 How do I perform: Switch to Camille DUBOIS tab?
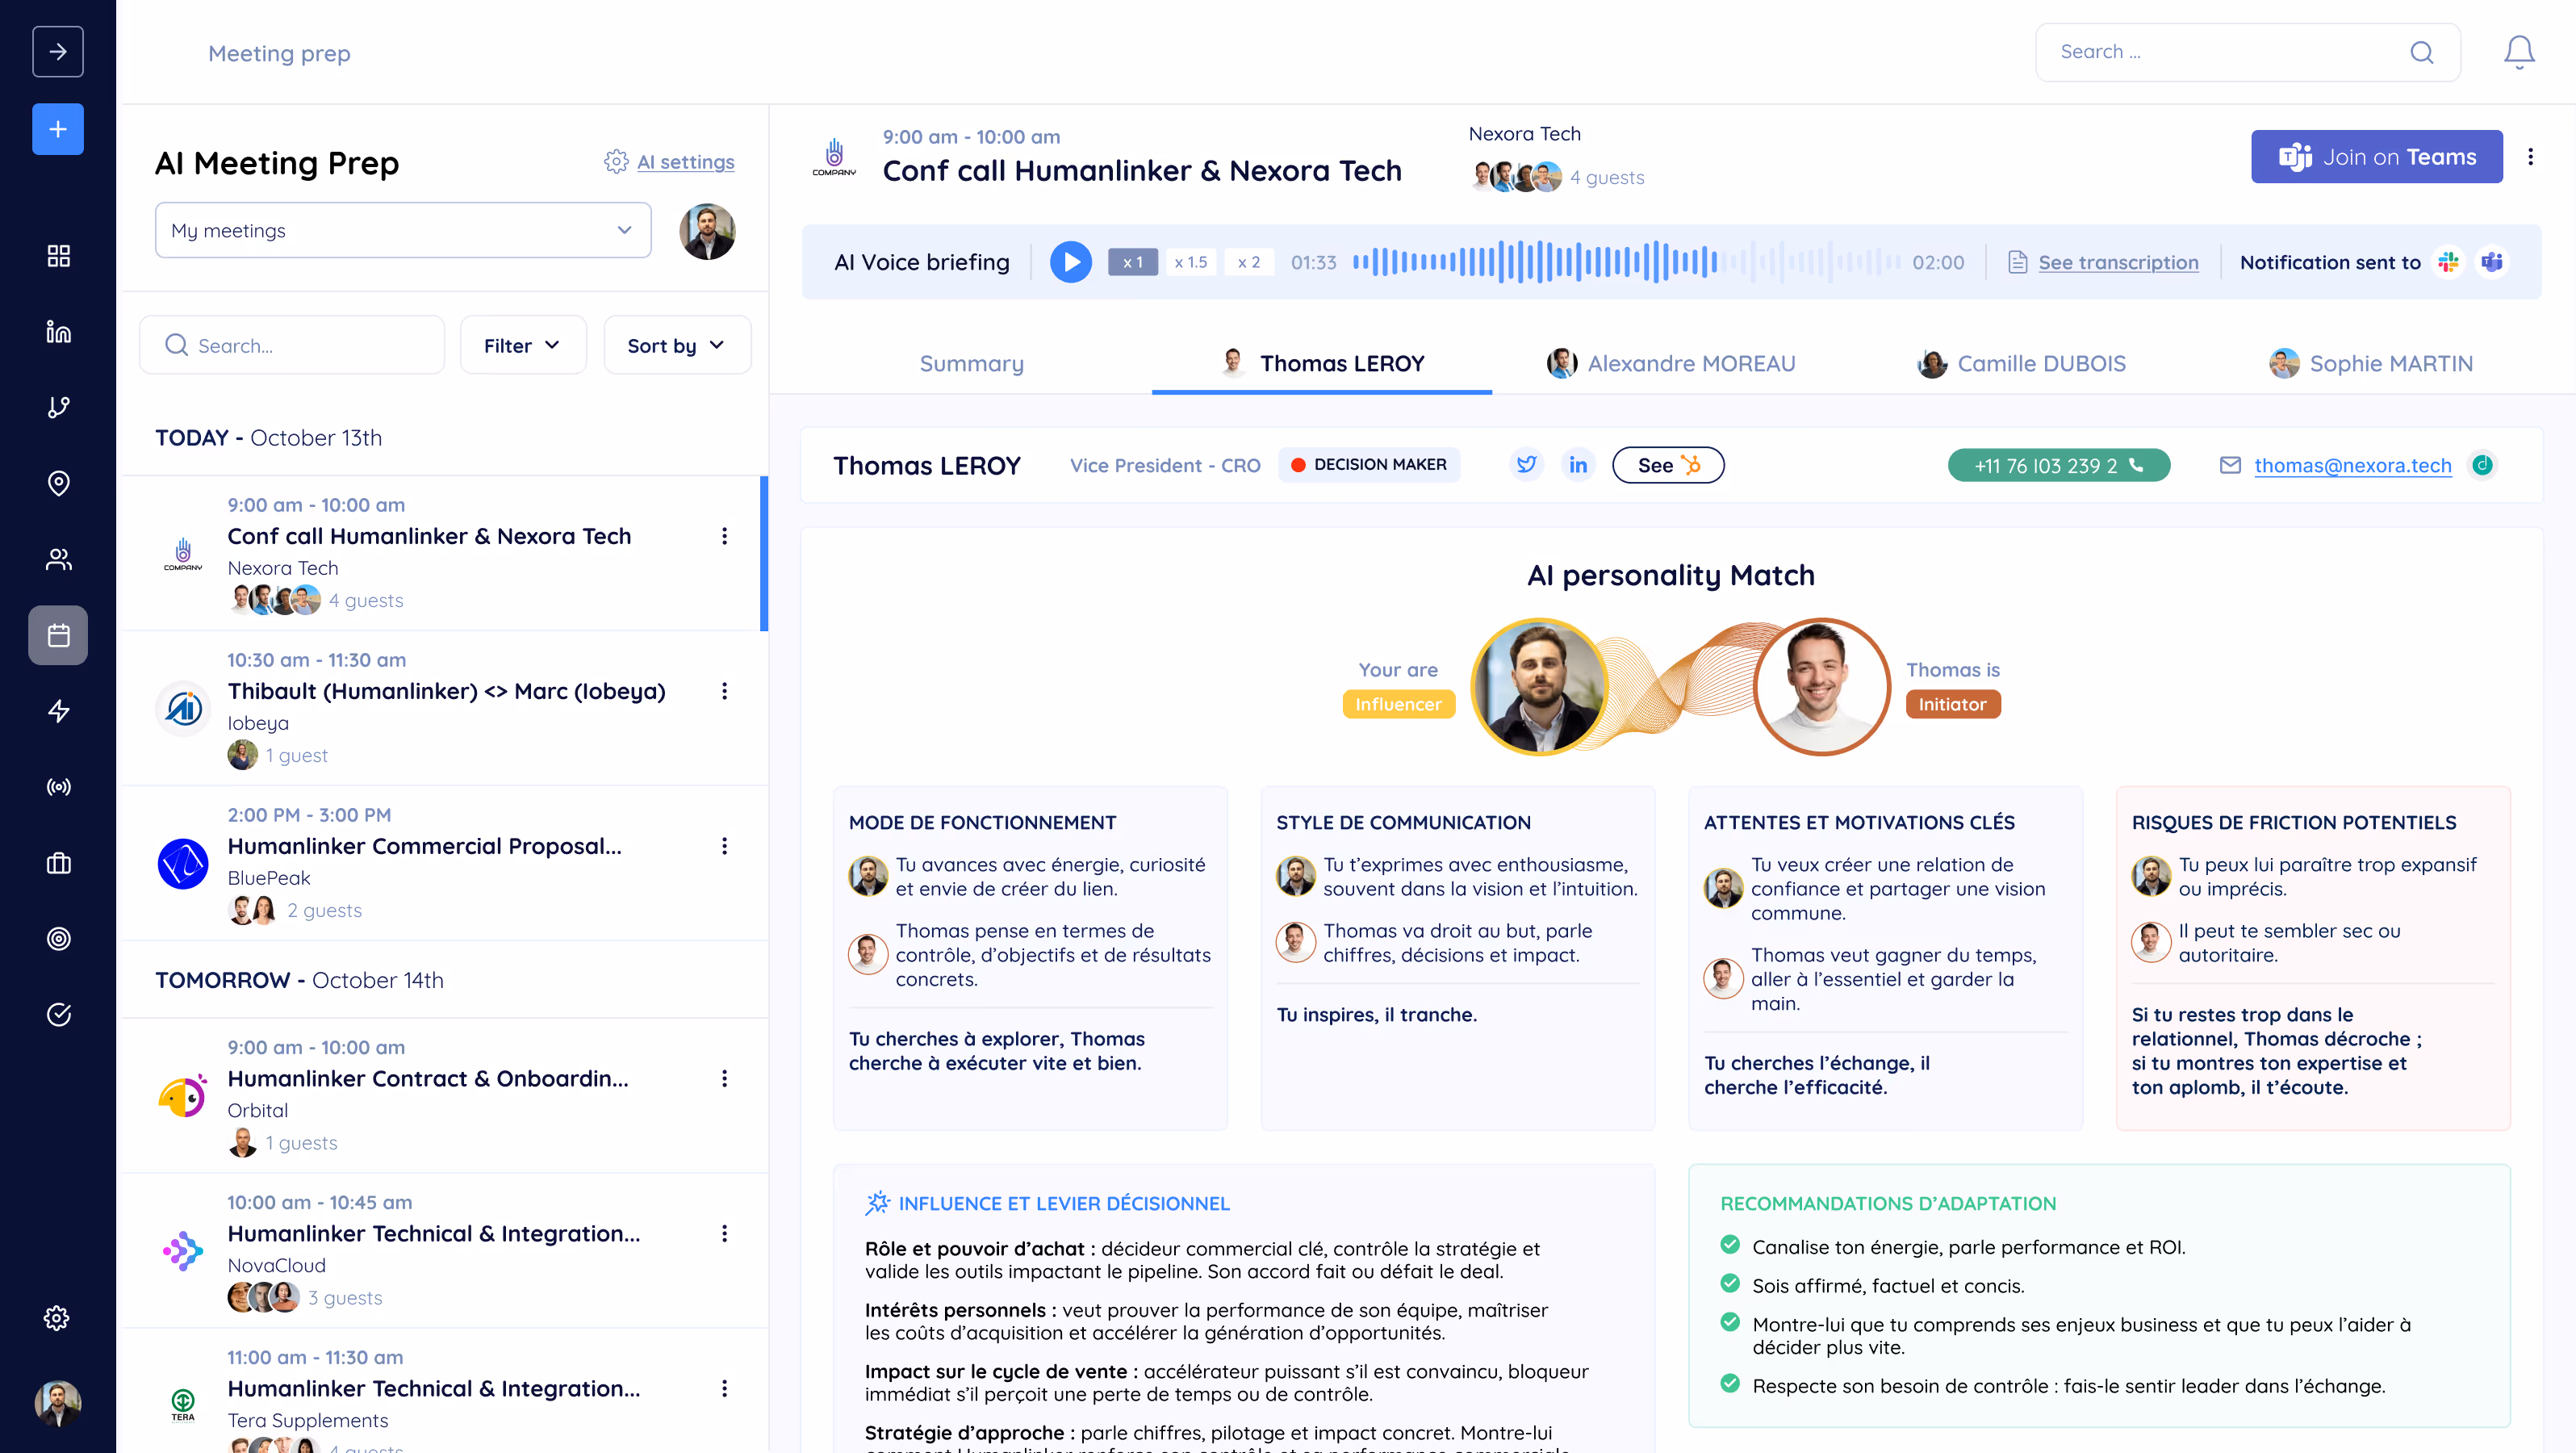click(x=2040, y=364)
